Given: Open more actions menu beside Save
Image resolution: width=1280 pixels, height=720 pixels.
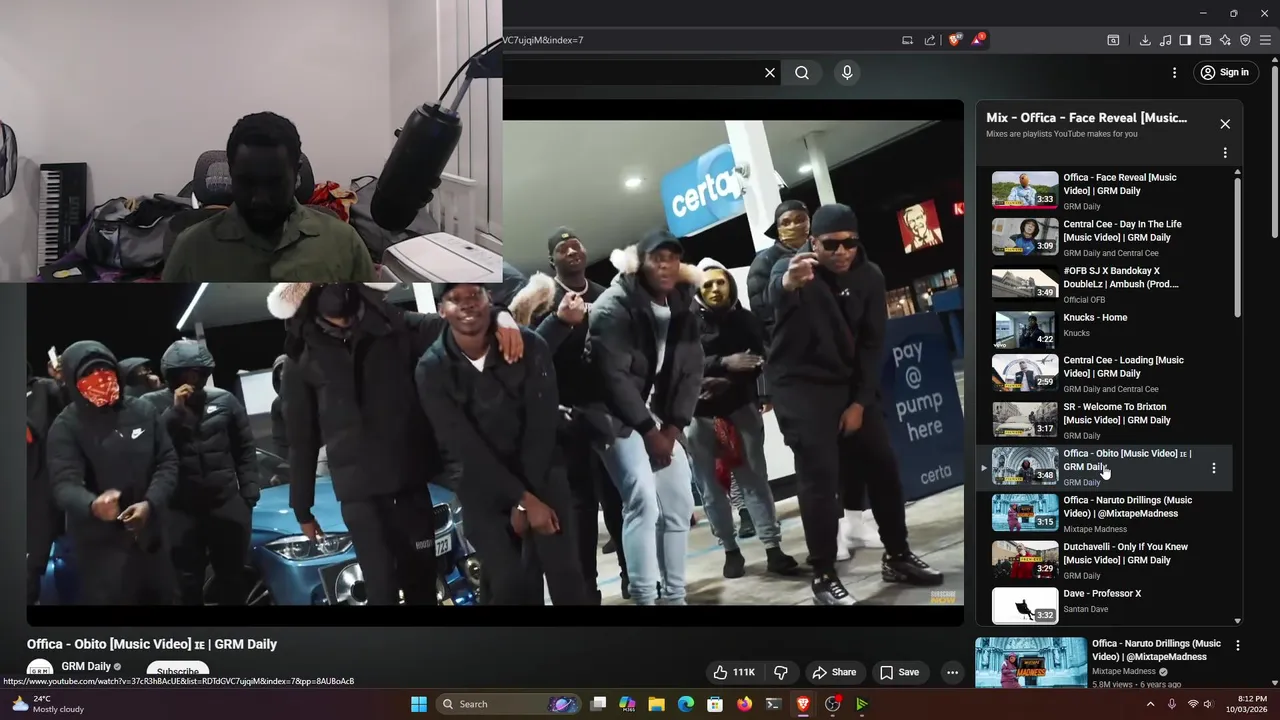Looking at the screenshot, I should 952,672.
